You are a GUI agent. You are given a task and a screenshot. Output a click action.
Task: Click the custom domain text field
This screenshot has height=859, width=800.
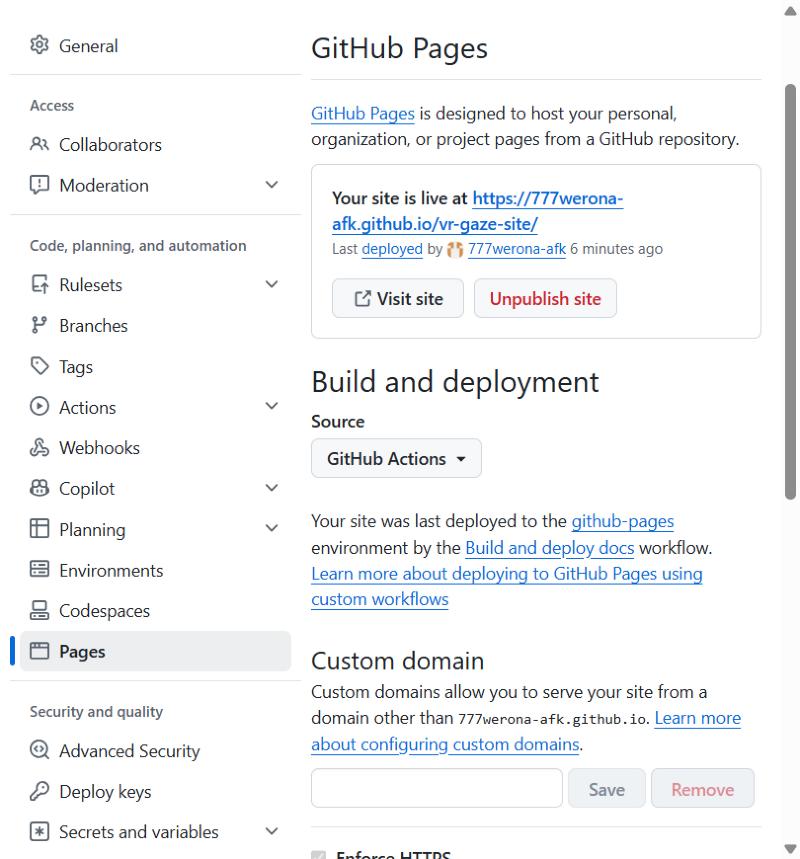tap(437, 788)
